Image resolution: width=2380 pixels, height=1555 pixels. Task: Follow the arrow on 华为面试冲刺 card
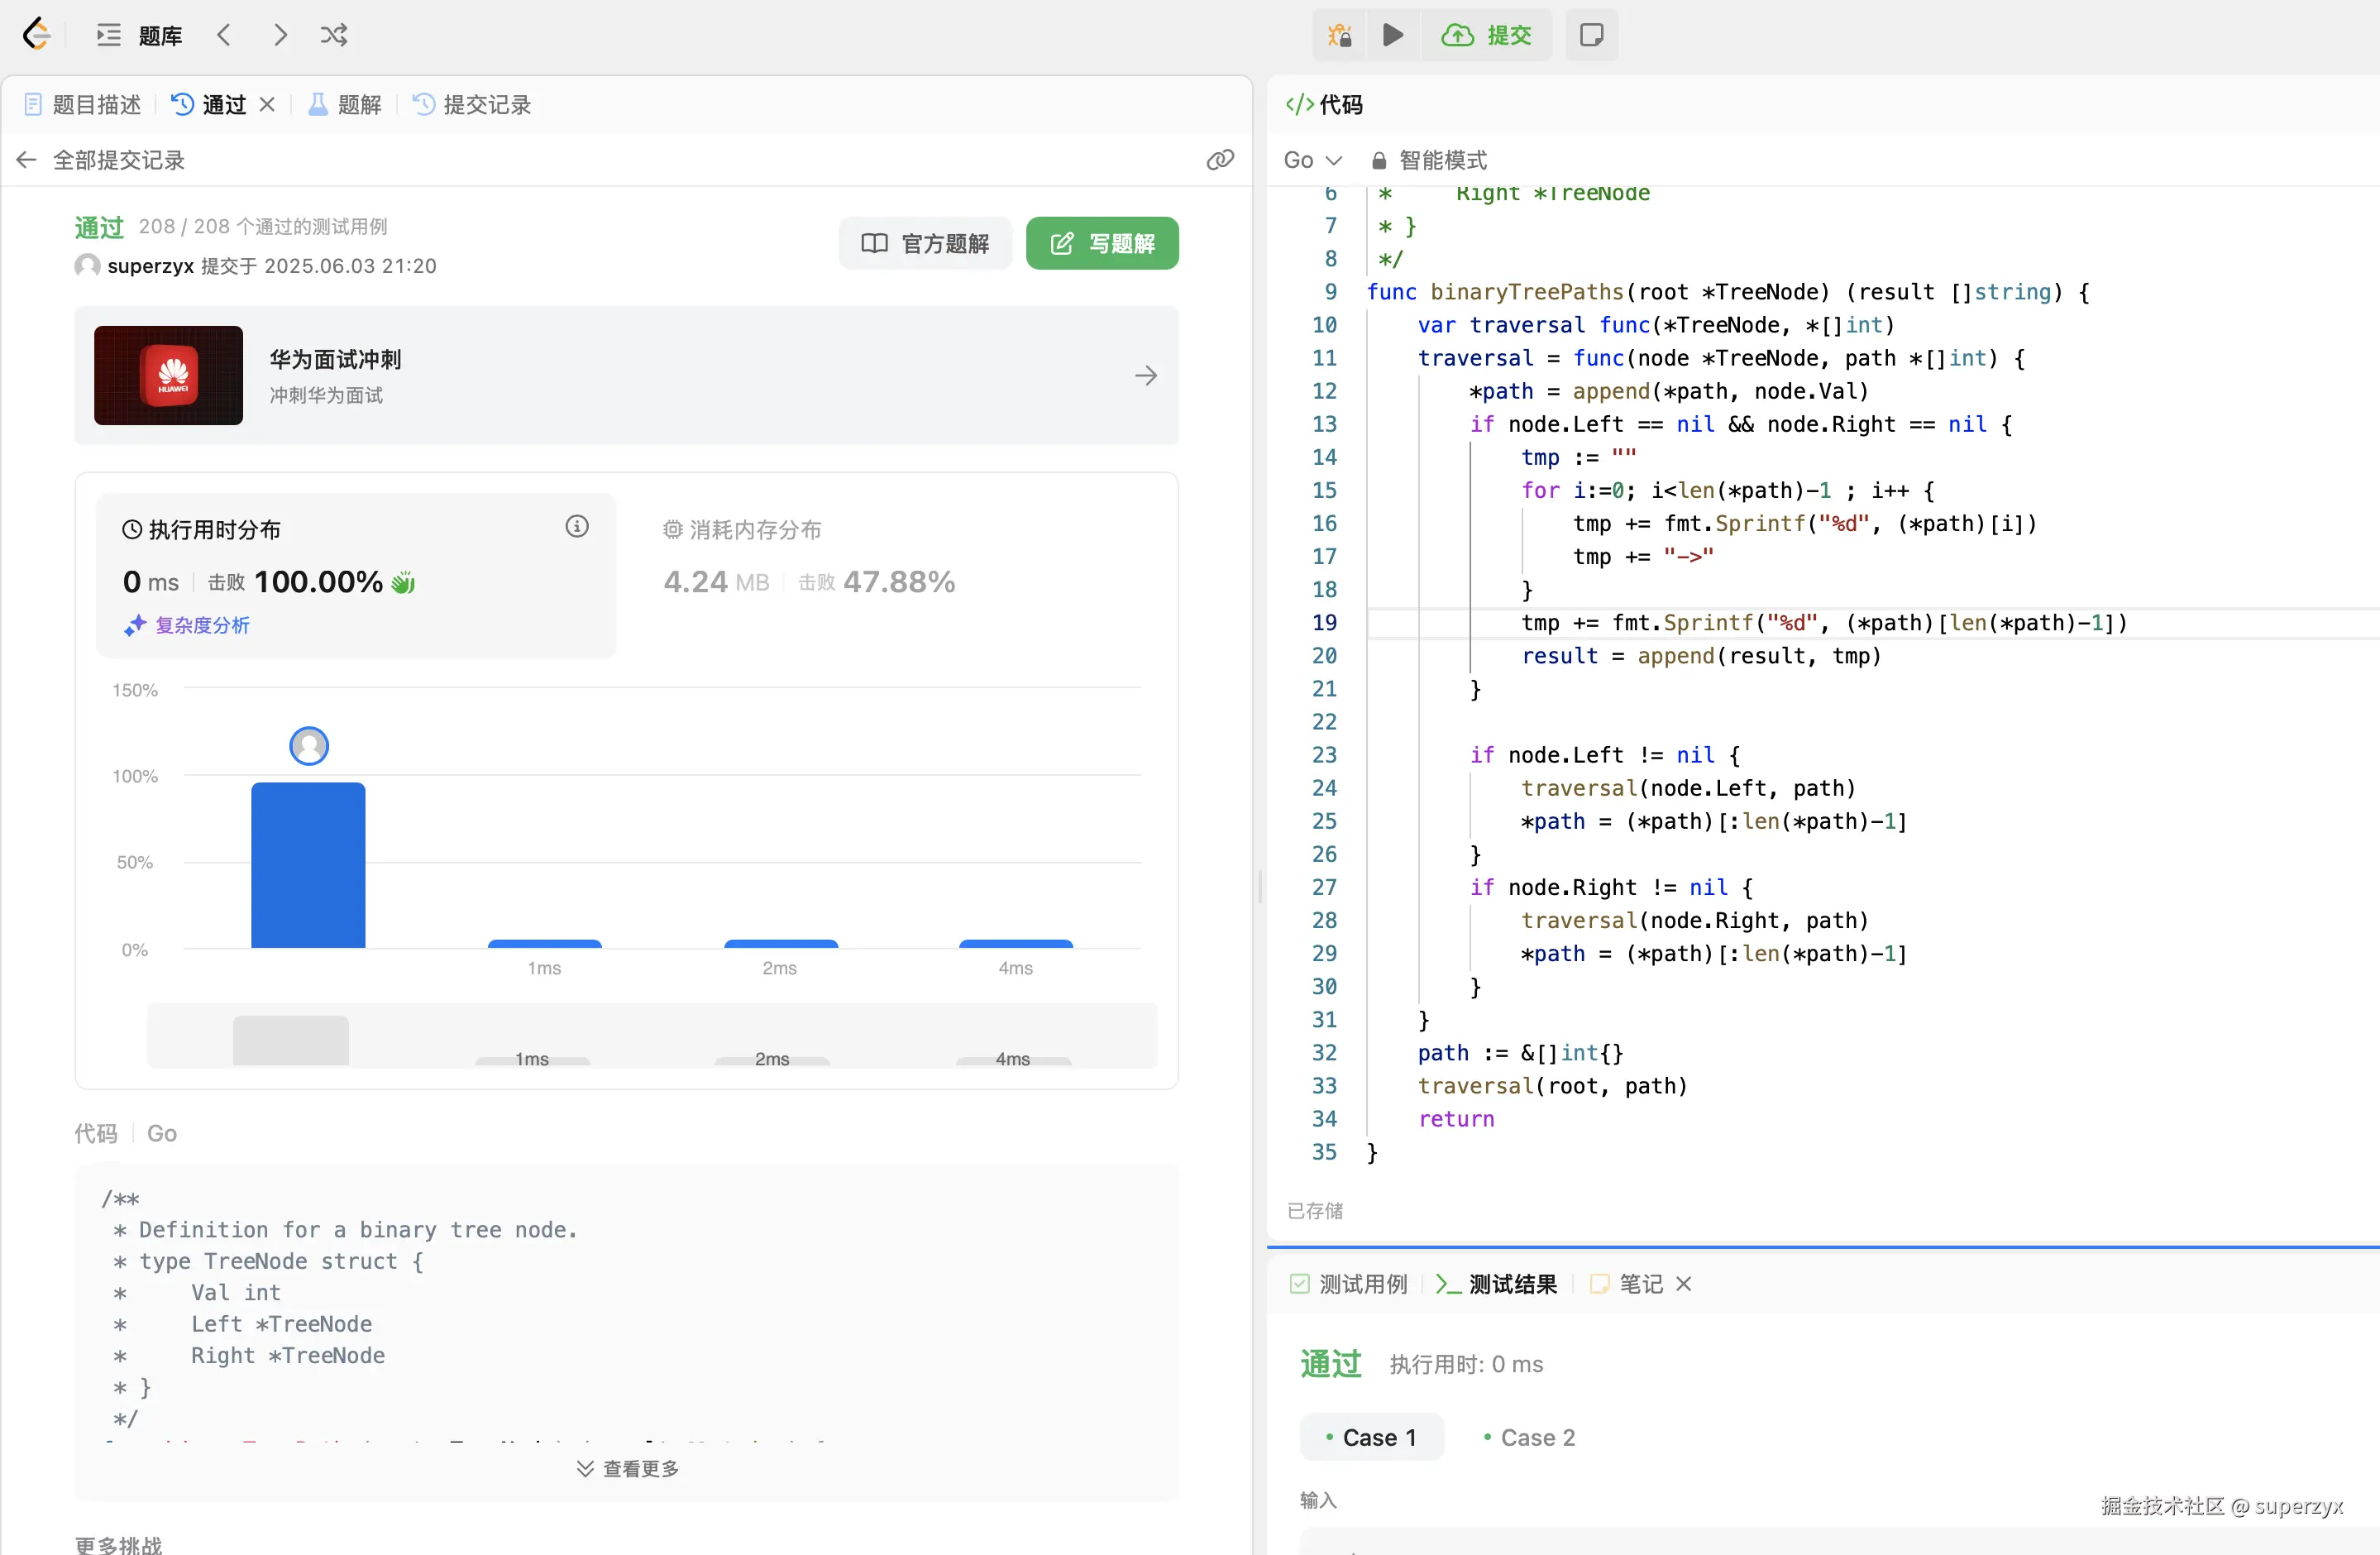coord(1146,375)
